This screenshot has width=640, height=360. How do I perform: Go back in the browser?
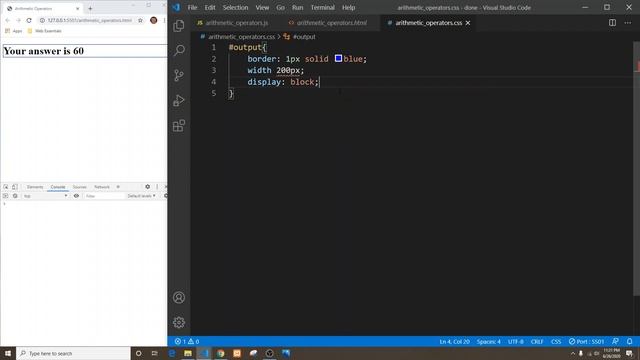point(7,20)
